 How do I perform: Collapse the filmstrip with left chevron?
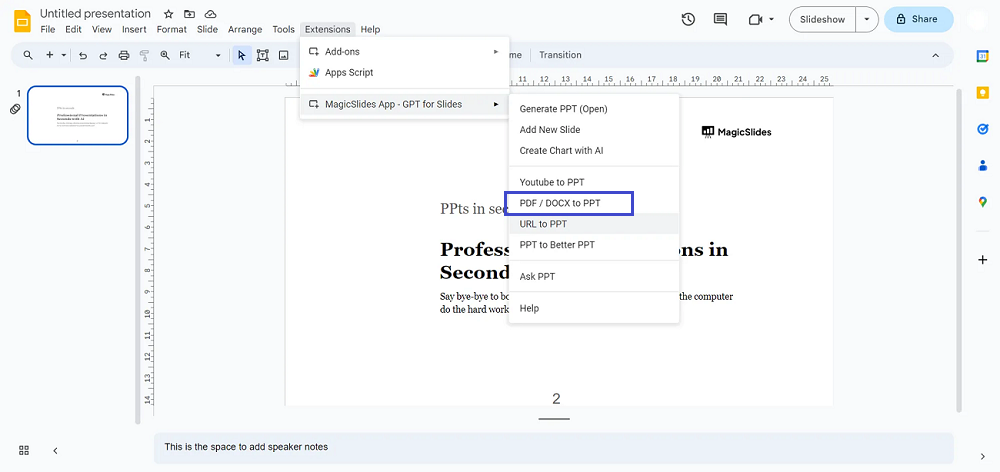tap(55, 450)
